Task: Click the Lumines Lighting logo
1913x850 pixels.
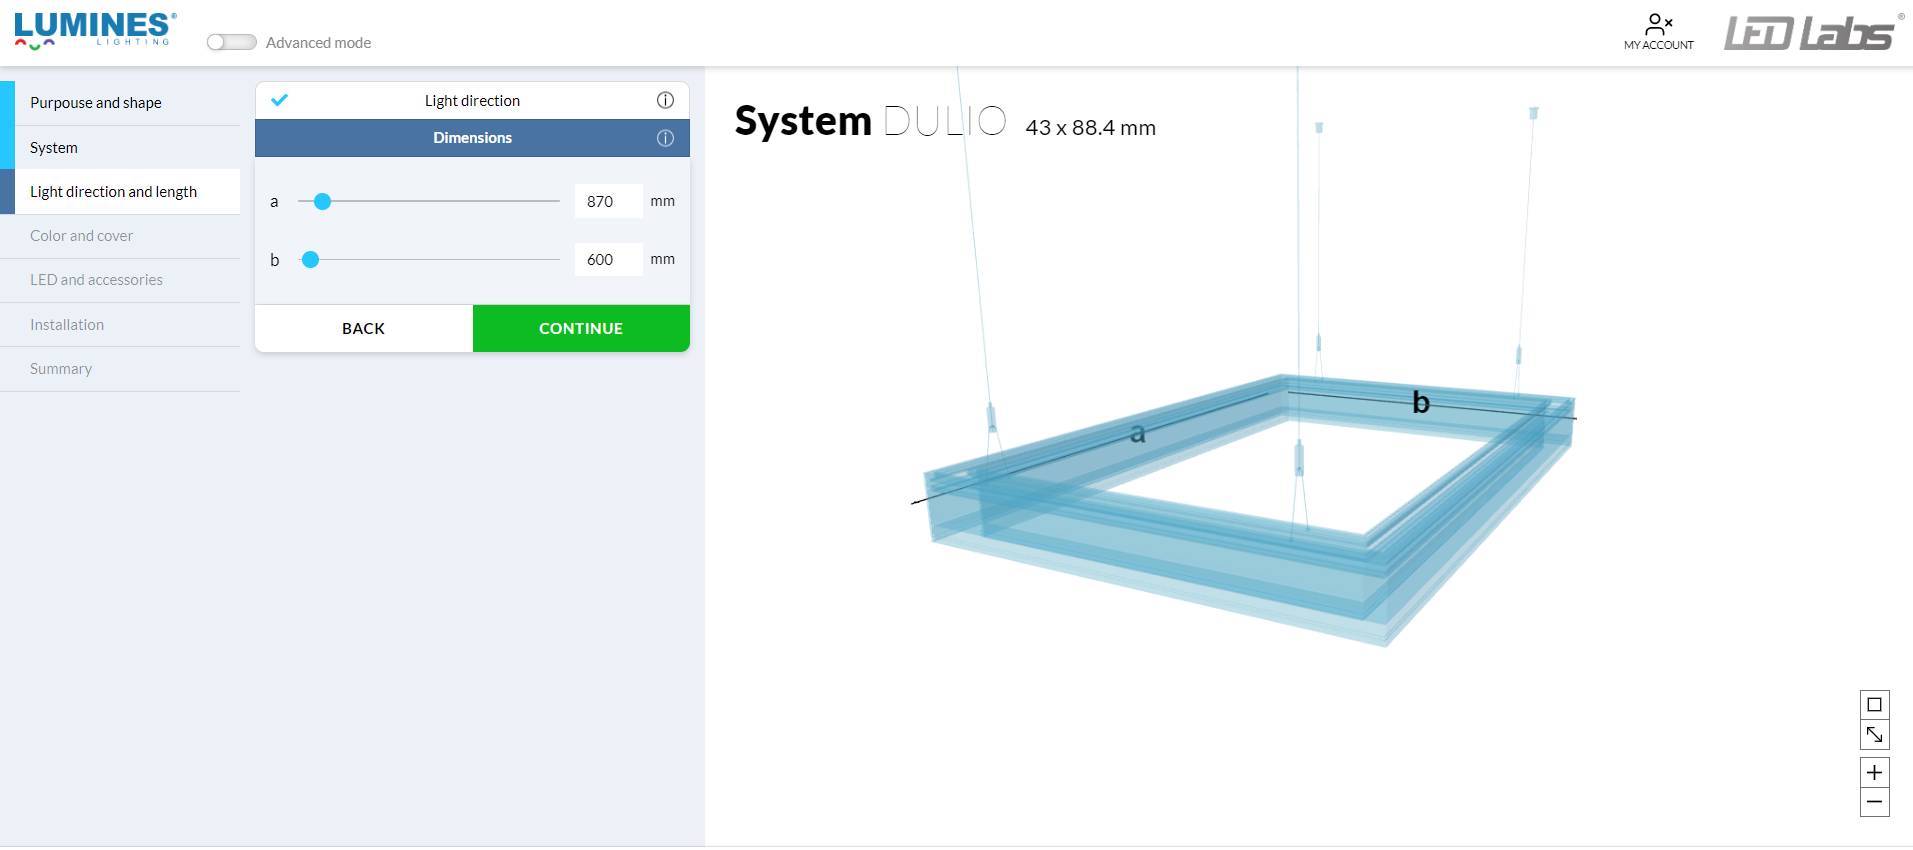Action: coord(95,30)
